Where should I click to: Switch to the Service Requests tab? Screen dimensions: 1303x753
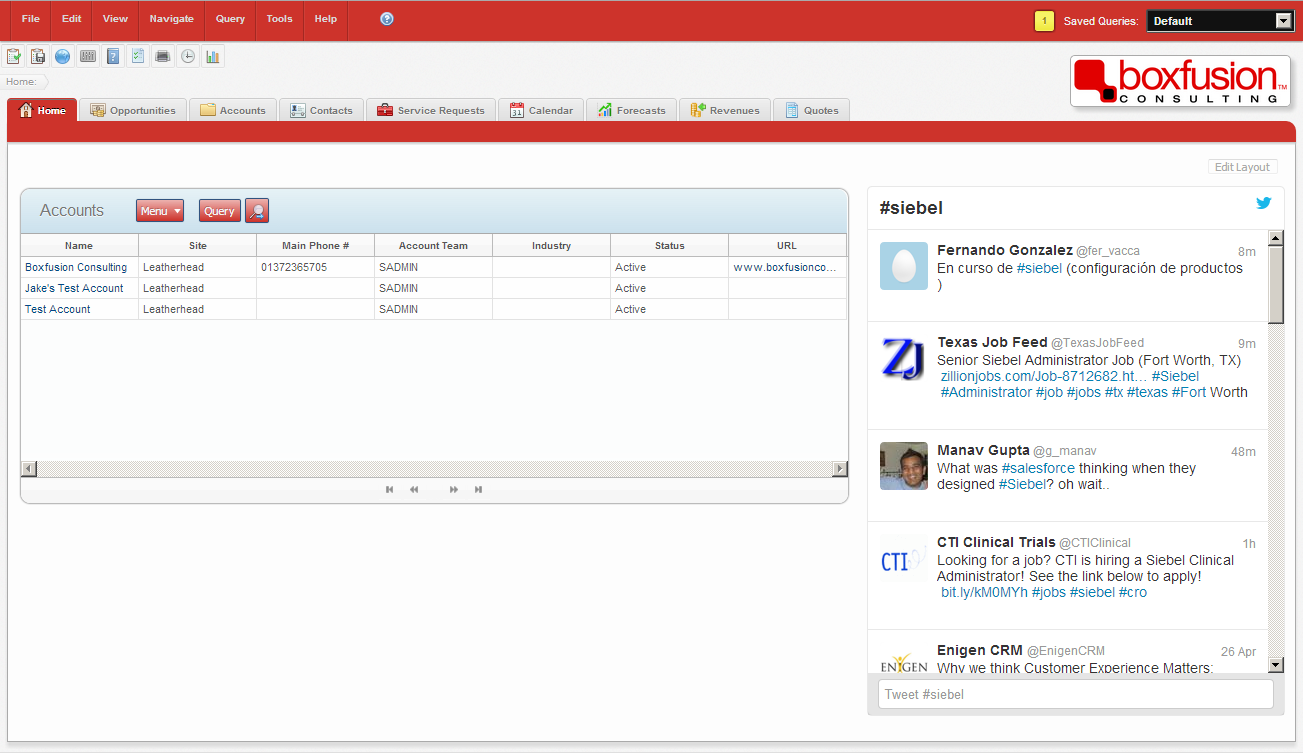tap(431, 110)
